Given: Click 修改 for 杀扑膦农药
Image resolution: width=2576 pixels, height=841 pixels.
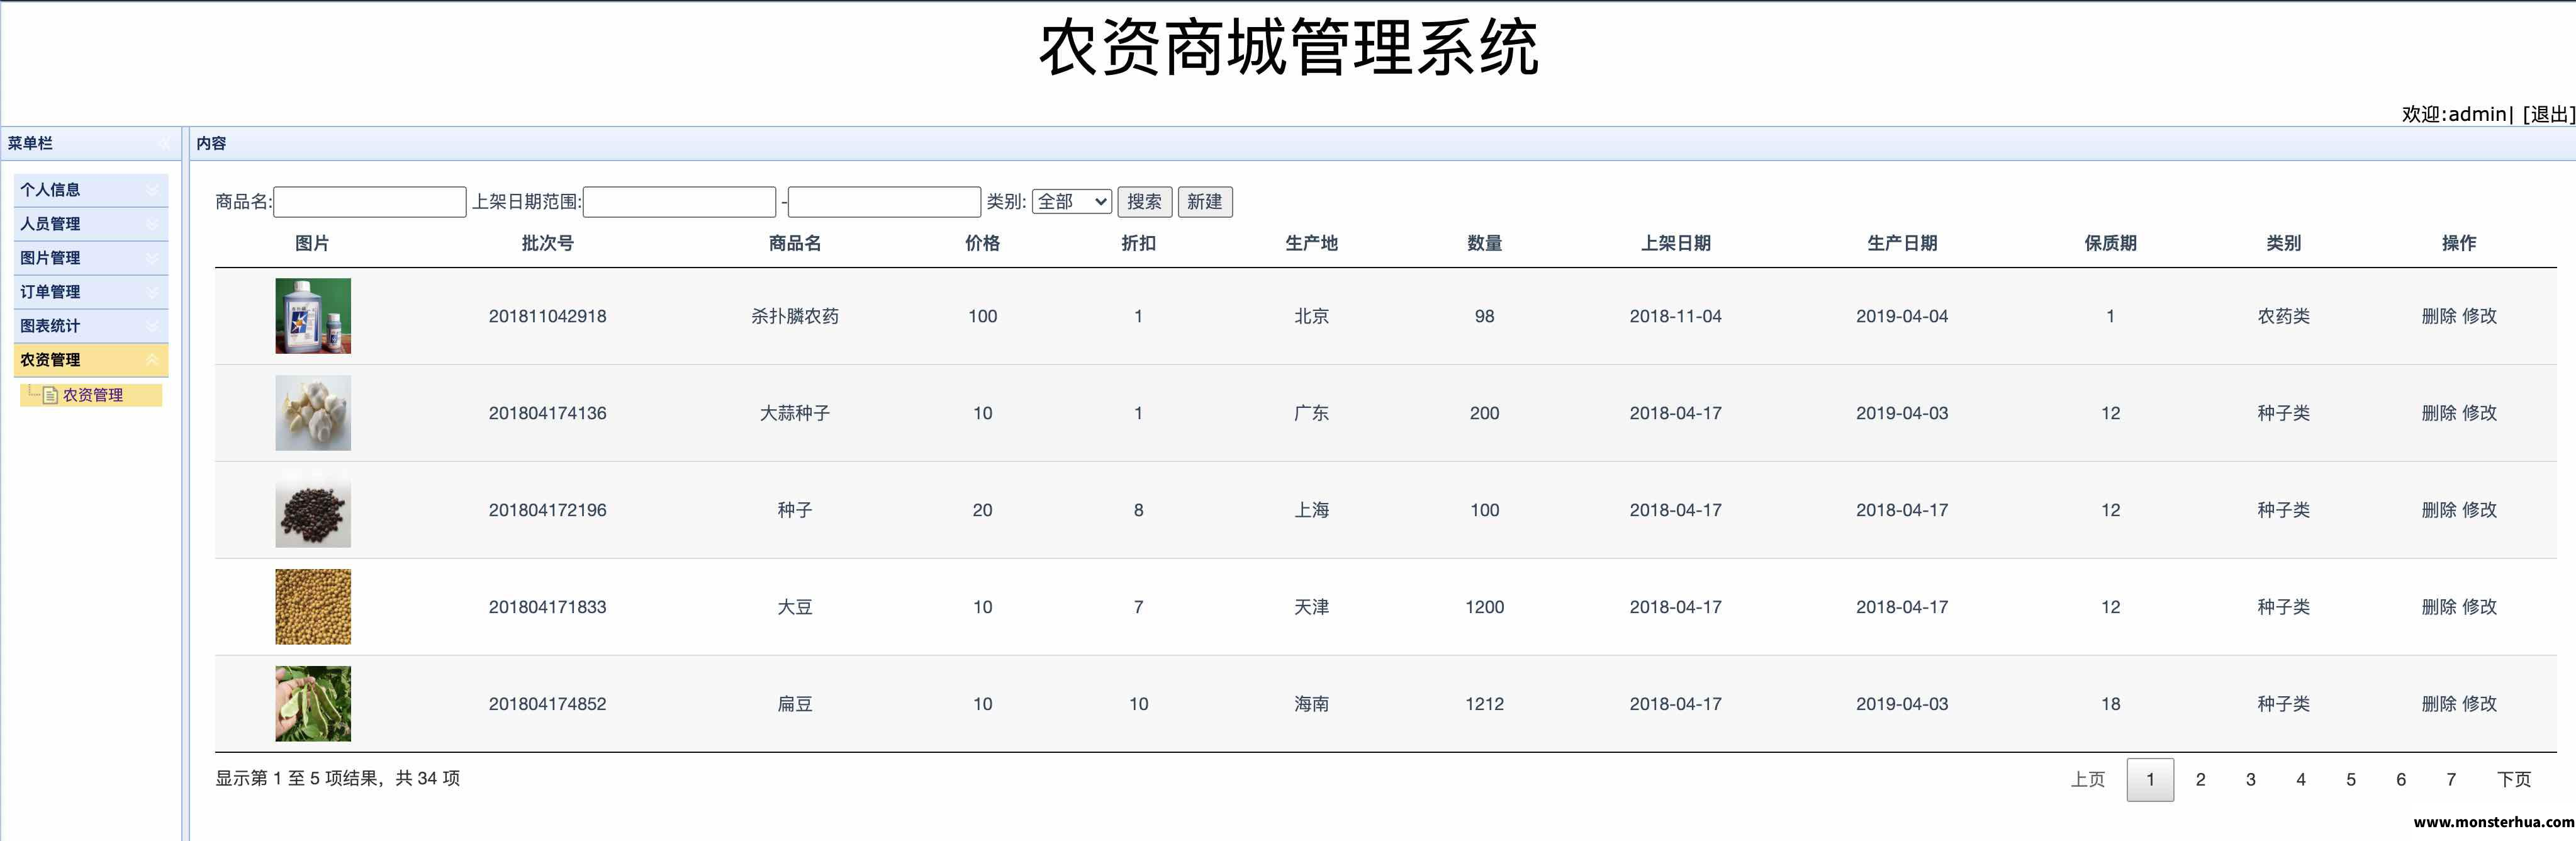Looking at the screenshot, I should [x=2480, y=316].
